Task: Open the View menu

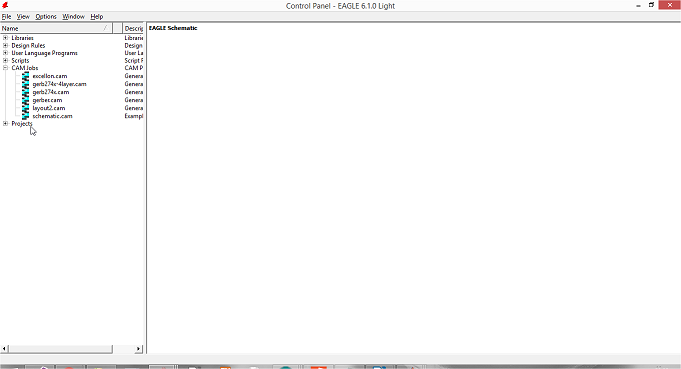Action: (x=23, y=16)
